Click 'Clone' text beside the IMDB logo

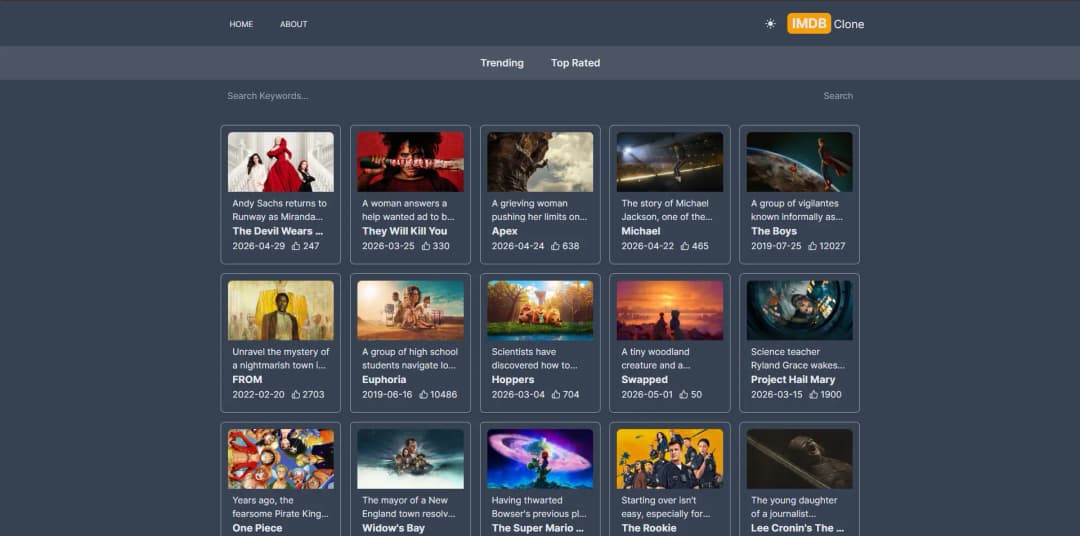849,24
